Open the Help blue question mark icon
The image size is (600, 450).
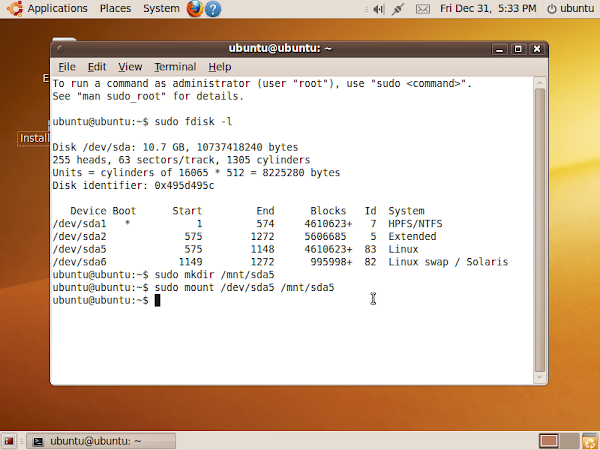click(x=213, y=9)
